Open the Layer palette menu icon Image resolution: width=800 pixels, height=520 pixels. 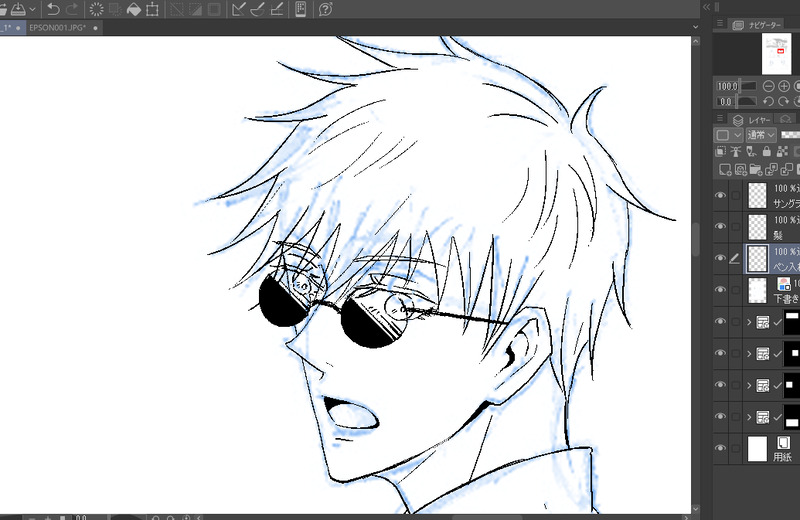click(x=720, y=118)
